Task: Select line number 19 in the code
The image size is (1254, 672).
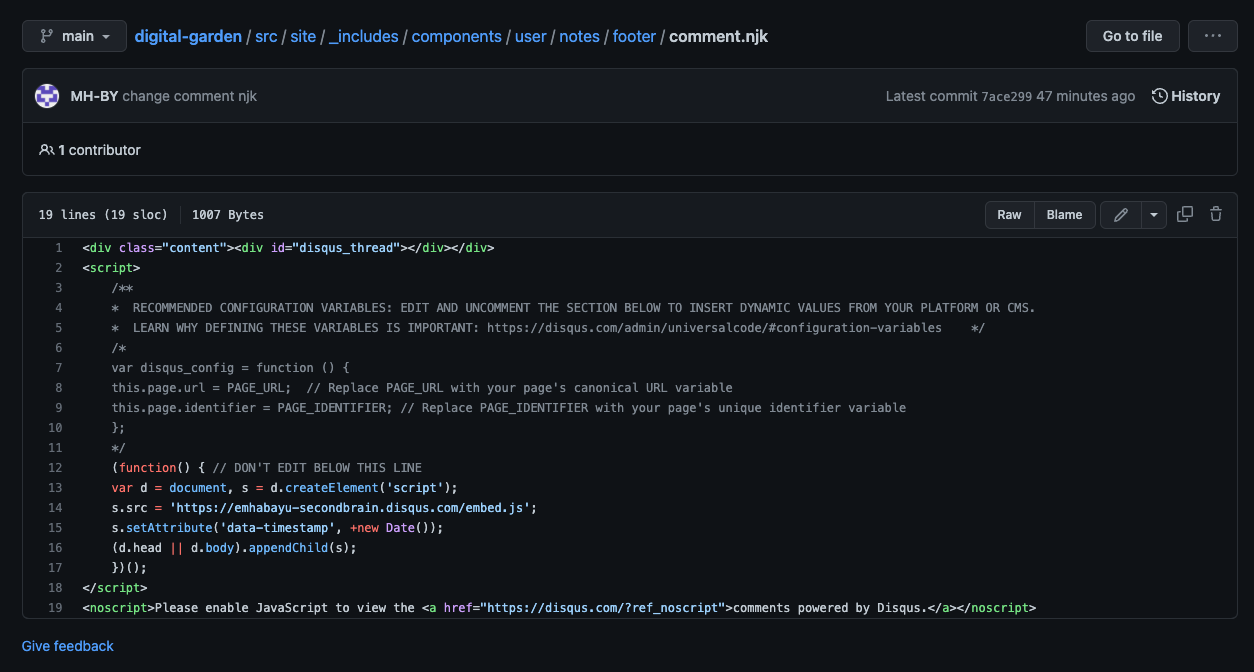Action: 55,608
